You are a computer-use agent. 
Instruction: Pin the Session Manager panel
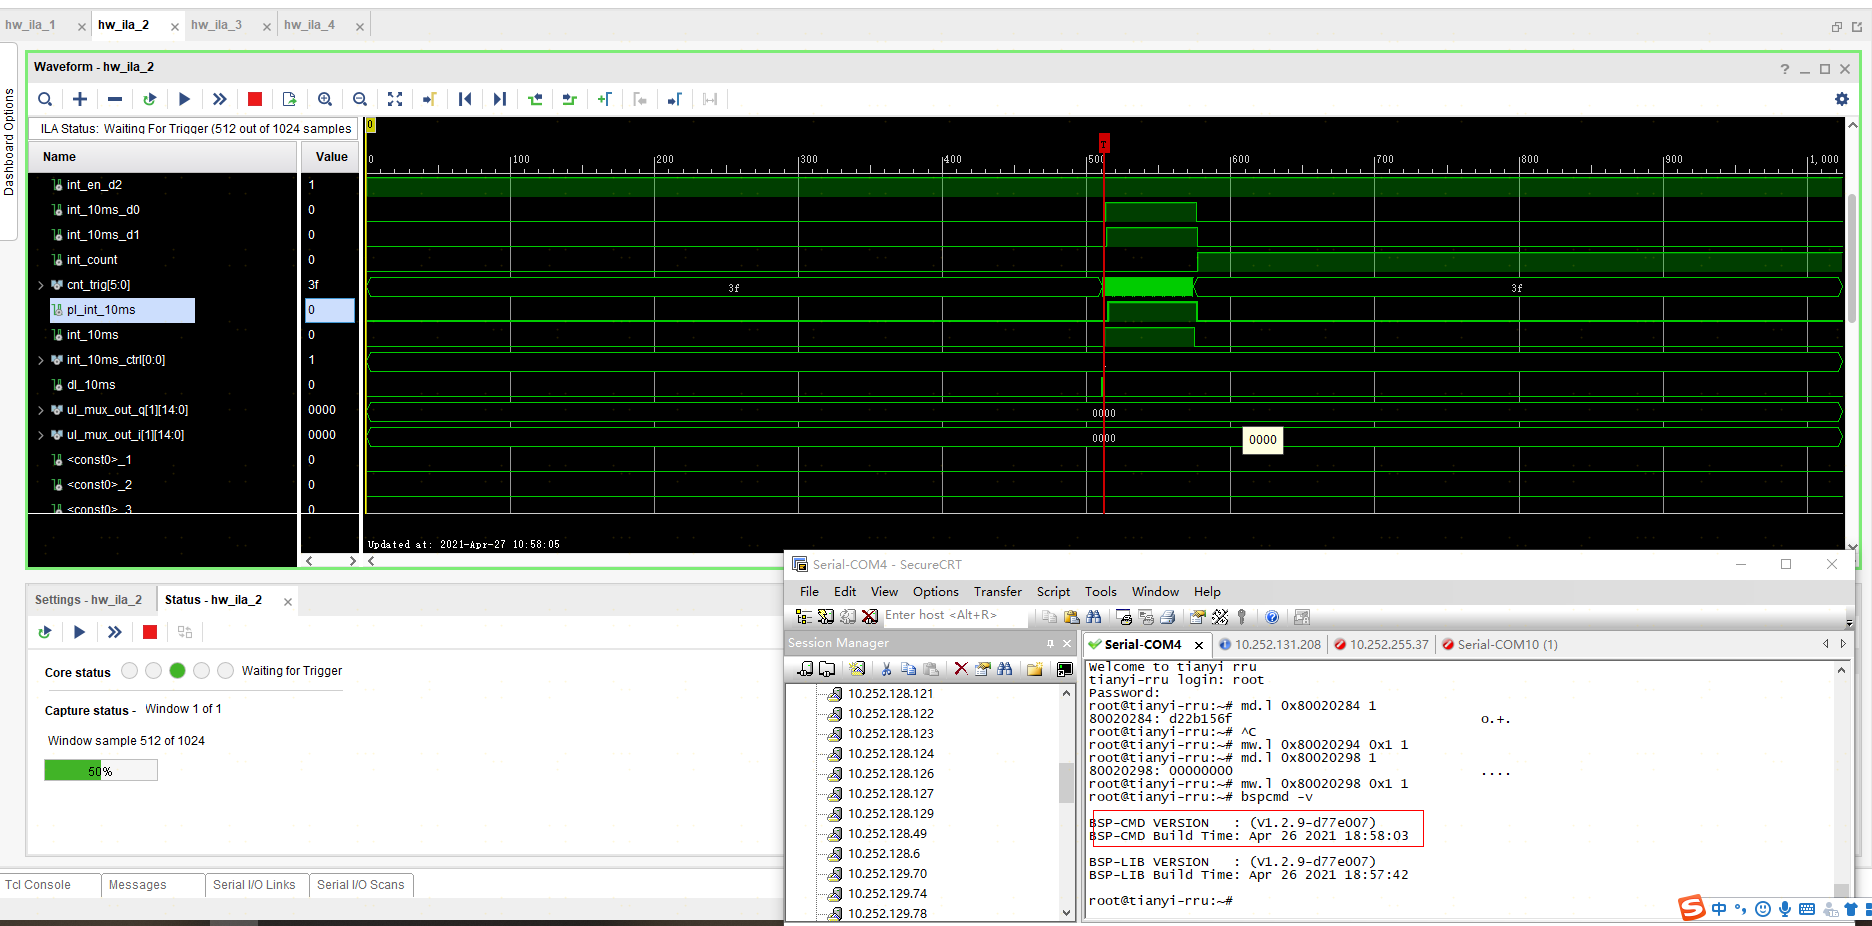(1050, 642)
